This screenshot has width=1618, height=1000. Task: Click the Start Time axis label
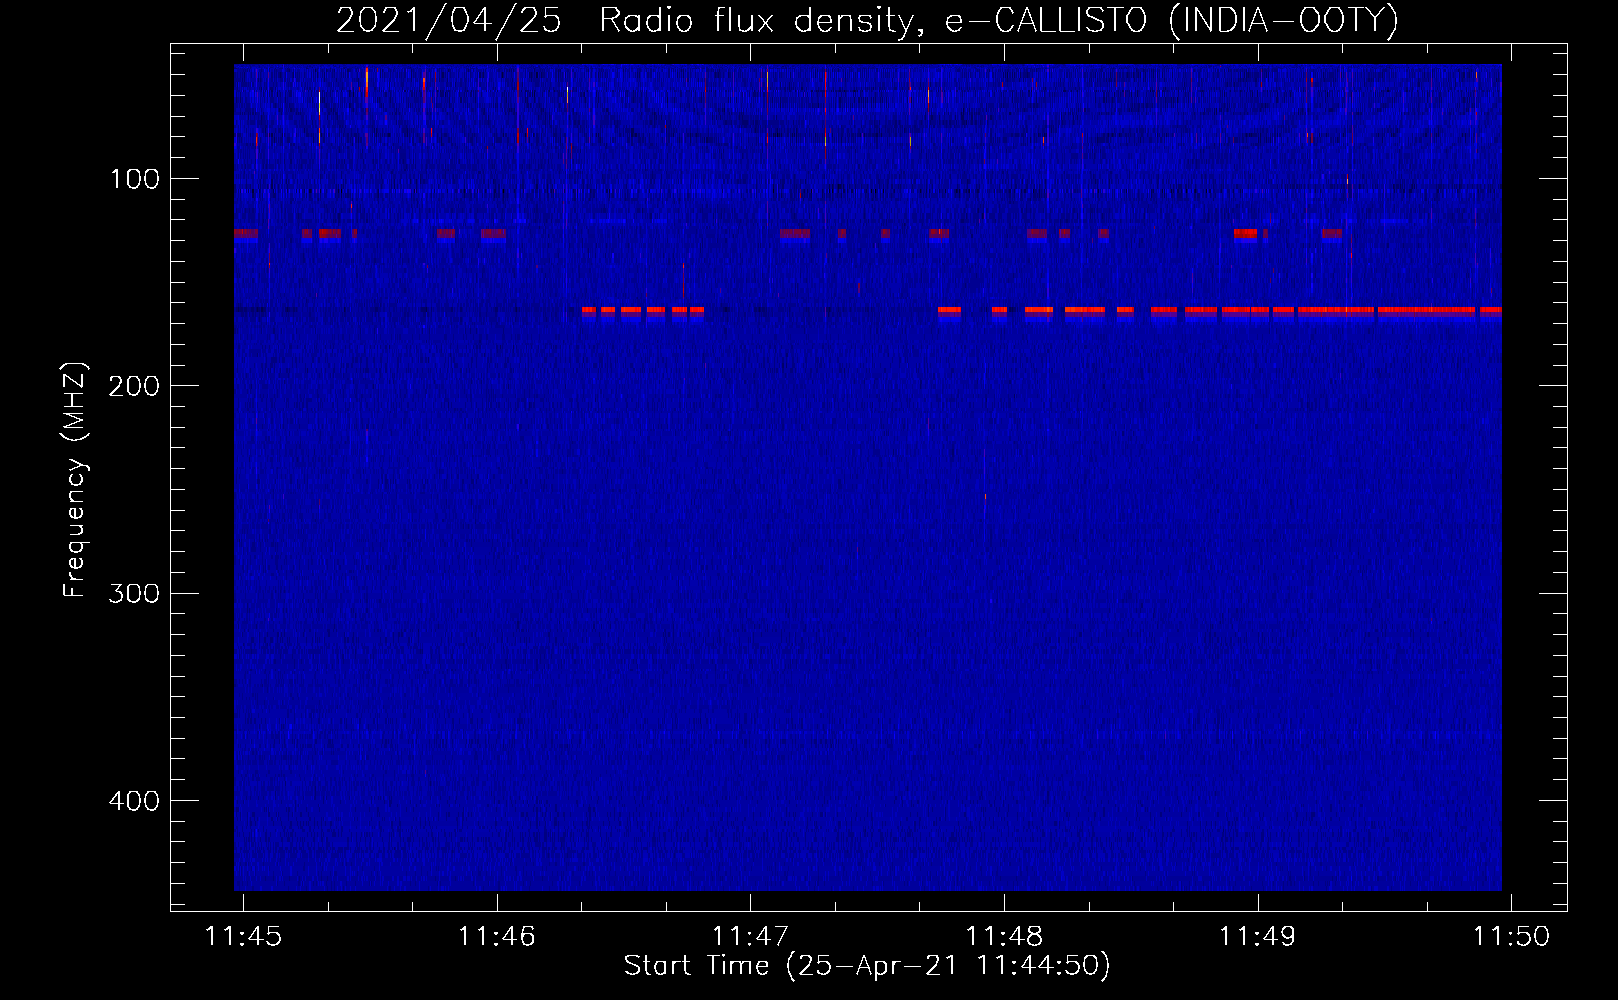point(867,966)
